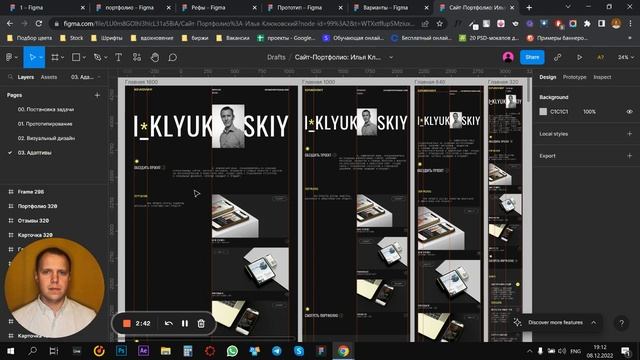
Task: Open the current page dropdown 03. Ада...
Action: [85, 77]
